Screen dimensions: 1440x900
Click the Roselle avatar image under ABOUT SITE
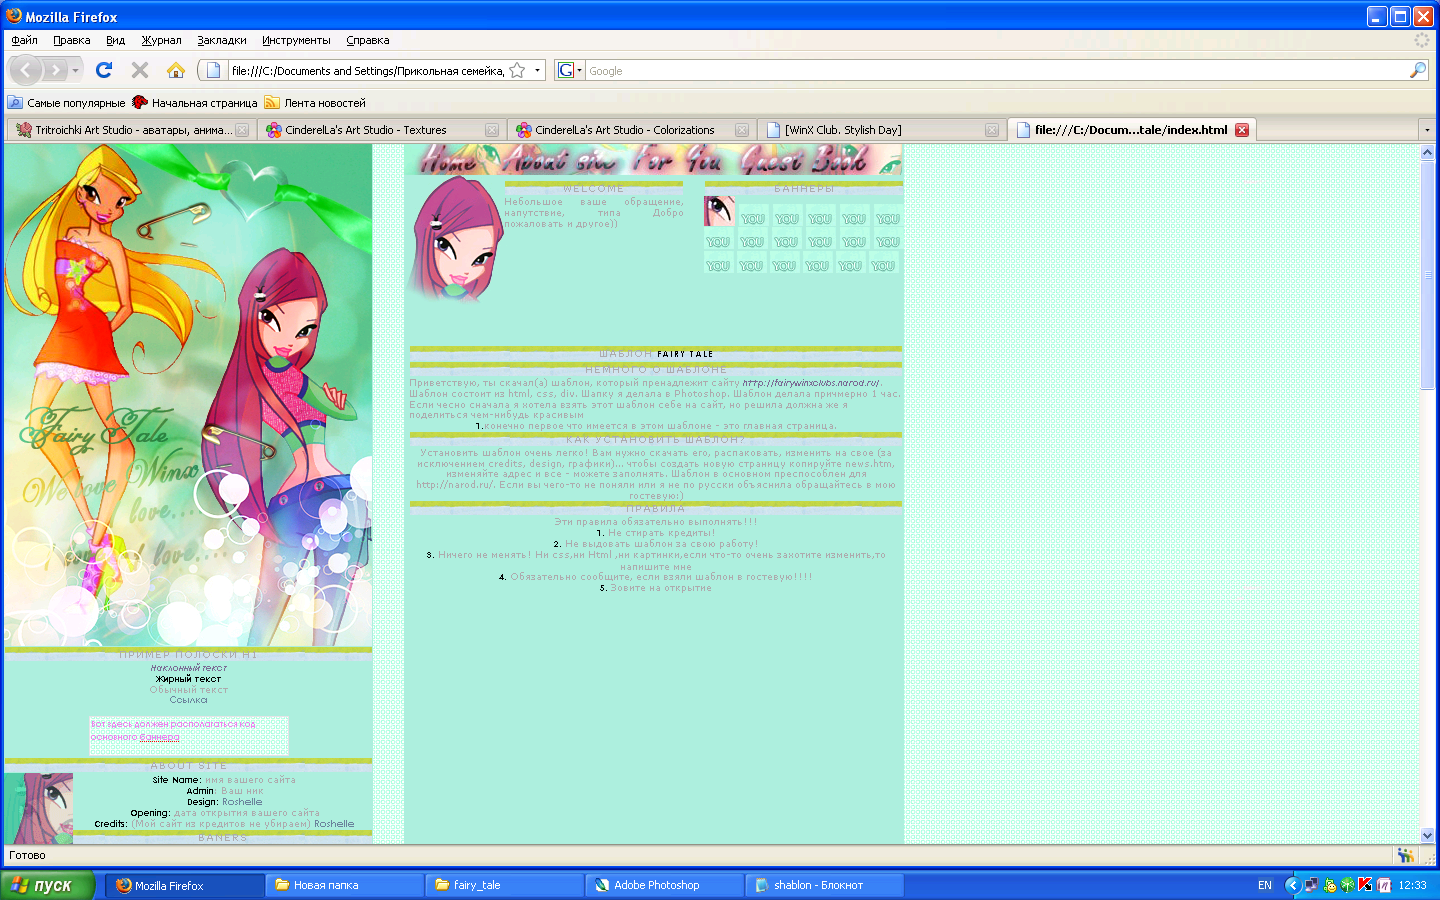pos(38,808)
